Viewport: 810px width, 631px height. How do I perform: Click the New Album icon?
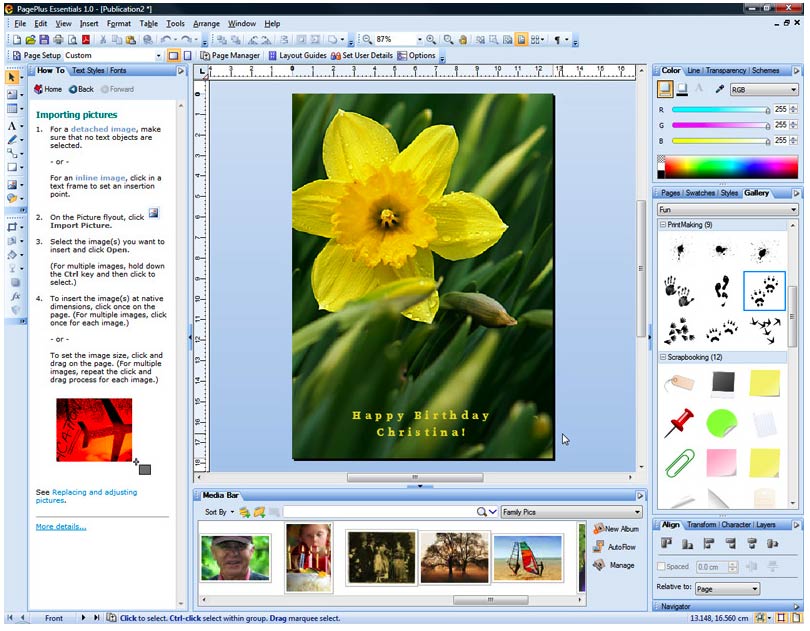coord(598,529)
